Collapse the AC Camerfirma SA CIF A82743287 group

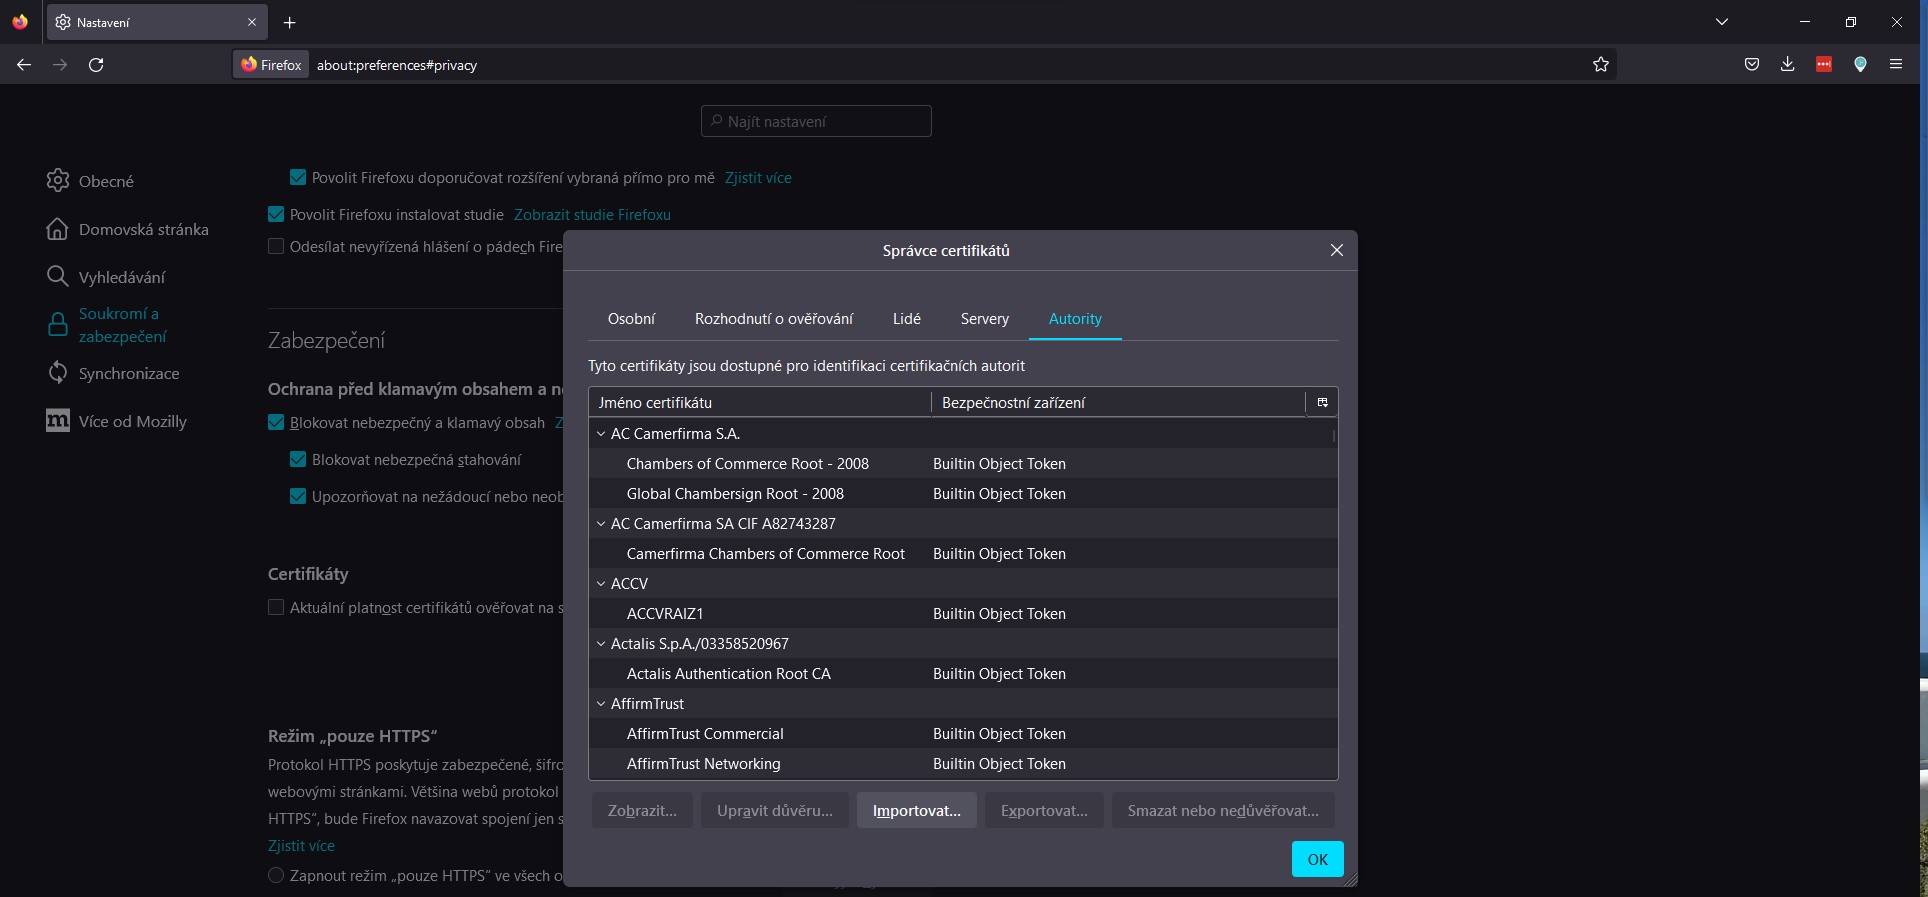pos(601,524)
